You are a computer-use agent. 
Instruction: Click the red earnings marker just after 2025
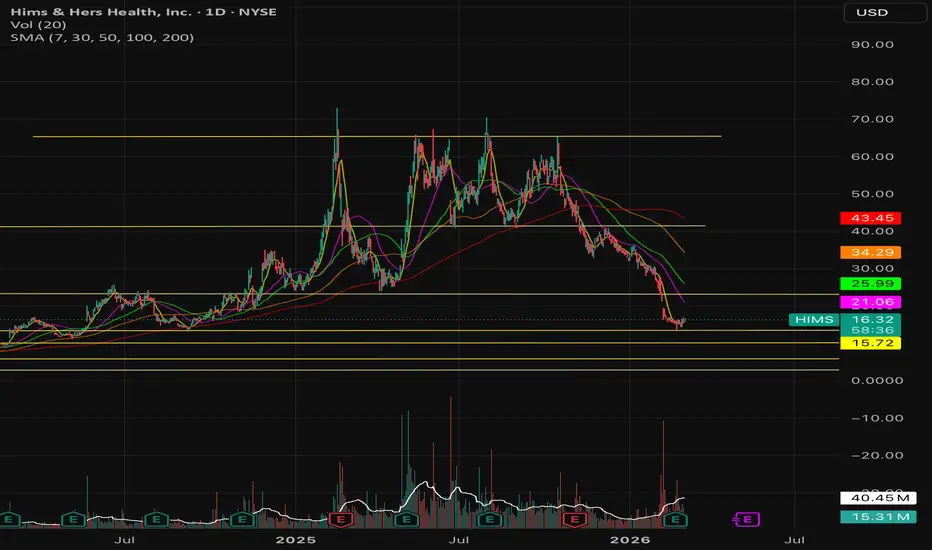pos(341,519)
